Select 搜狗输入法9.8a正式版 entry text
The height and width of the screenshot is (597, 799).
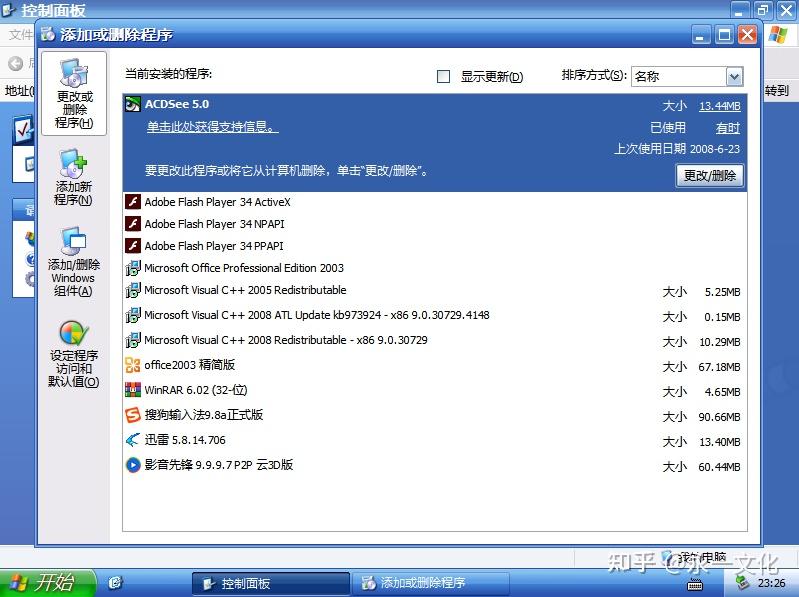pos(203,415)
